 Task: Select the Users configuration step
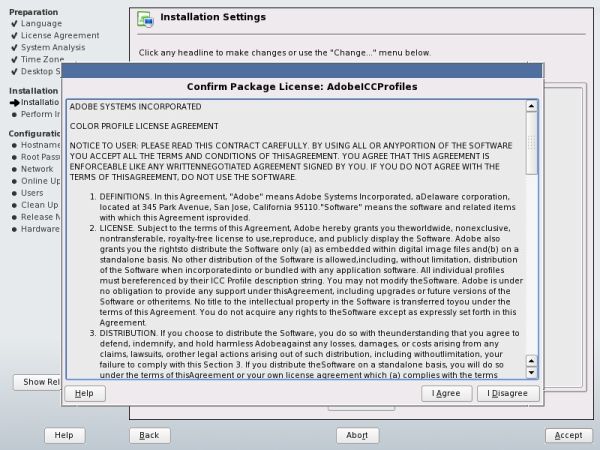(x=32, y=193)
